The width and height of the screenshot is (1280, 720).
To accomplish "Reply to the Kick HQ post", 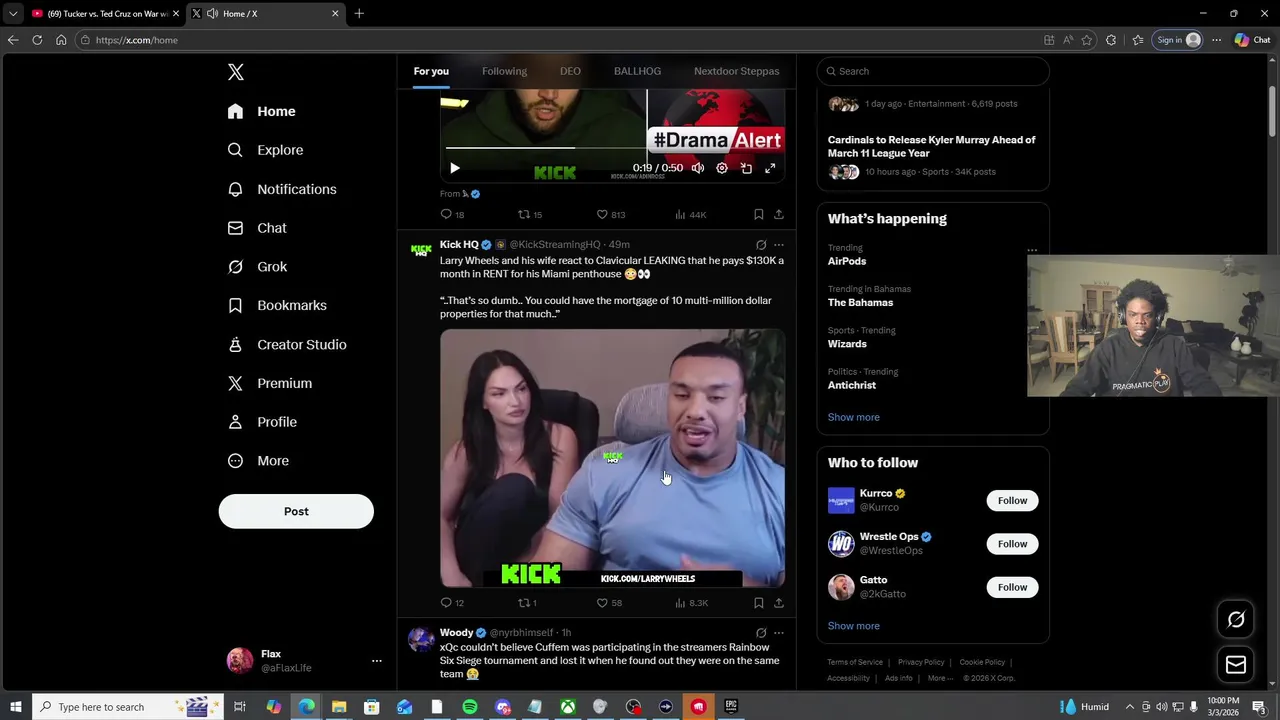I will [x=452, y=603].
